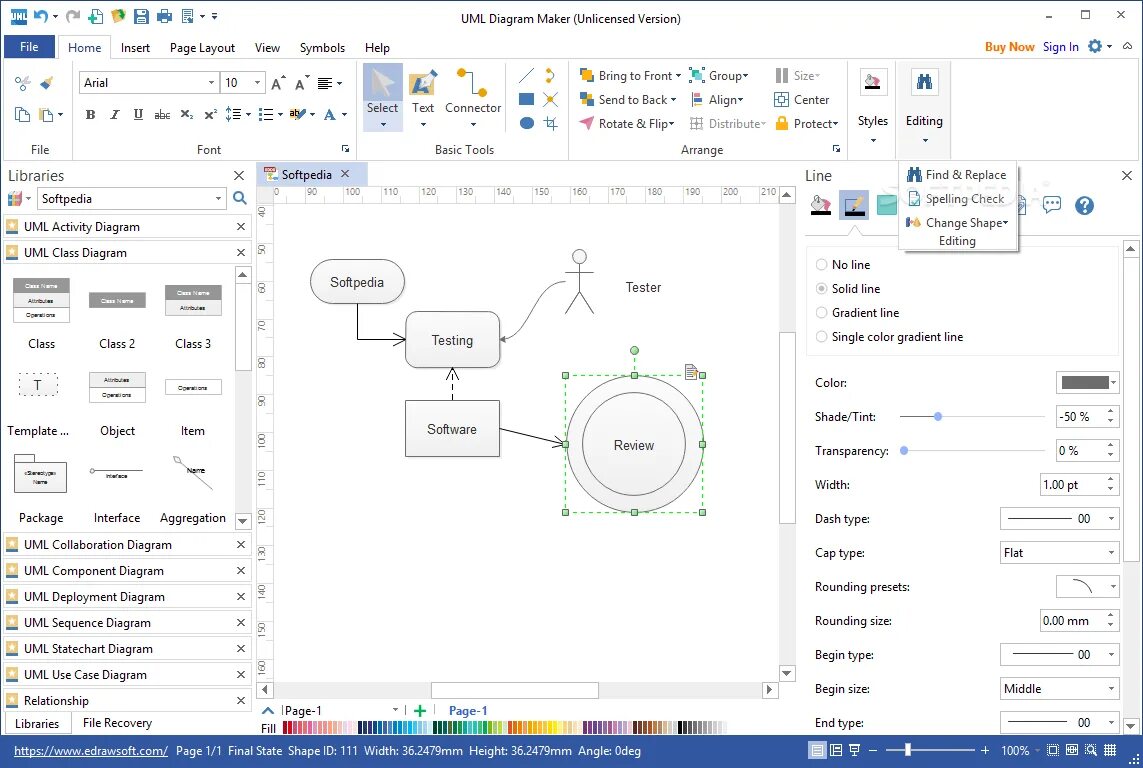This screenshot has height=768, width=1143.
Task: Select the fill bucket icon in Line panel
Action: (x=821, y=204)
